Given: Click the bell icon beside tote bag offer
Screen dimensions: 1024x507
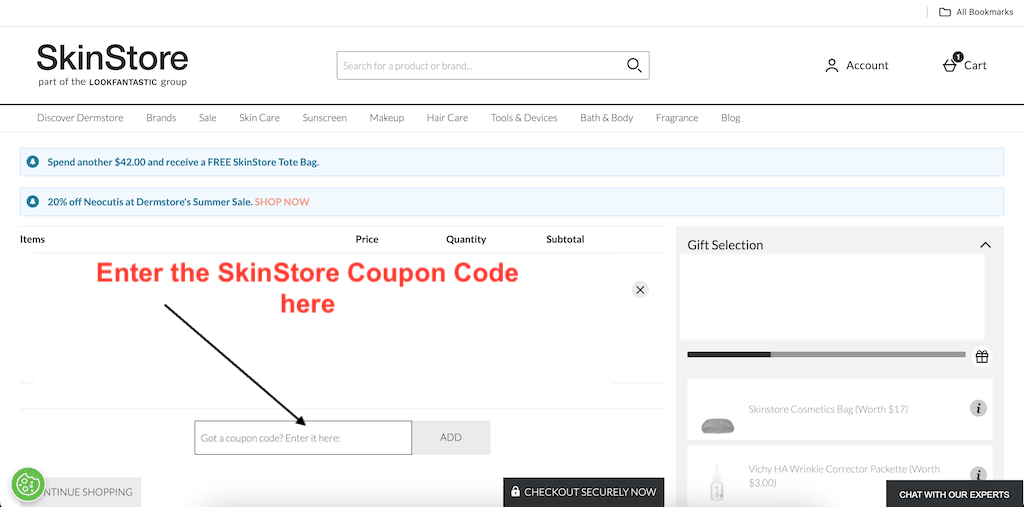Looking at the screenshot, I should [33, 161].
